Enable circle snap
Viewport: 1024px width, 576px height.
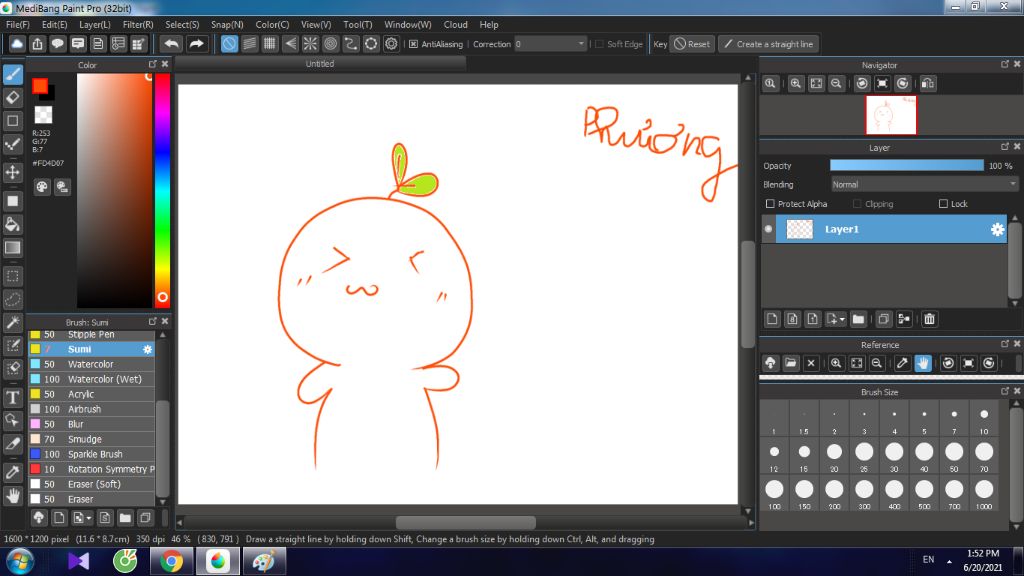[330, 44]
